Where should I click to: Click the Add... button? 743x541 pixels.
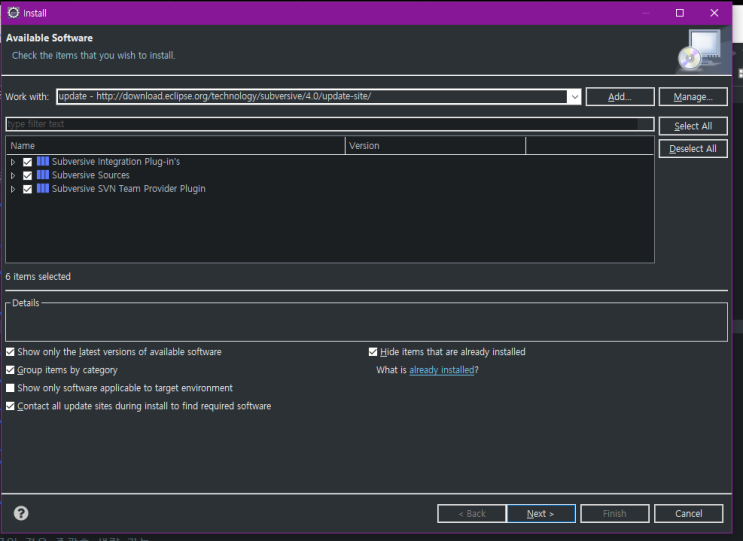click(x=620, y=97)
